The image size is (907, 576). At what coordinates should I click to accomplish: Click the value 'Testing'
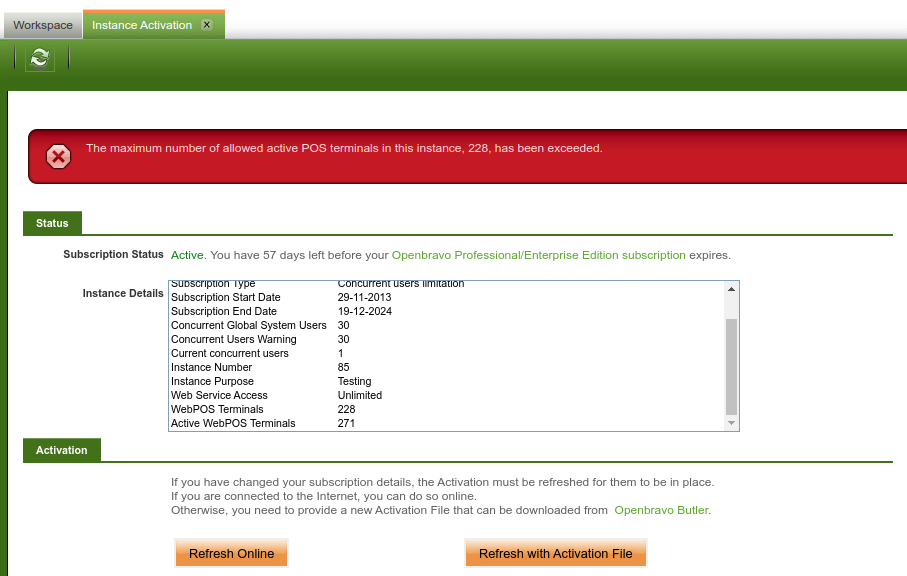point(355,381)
